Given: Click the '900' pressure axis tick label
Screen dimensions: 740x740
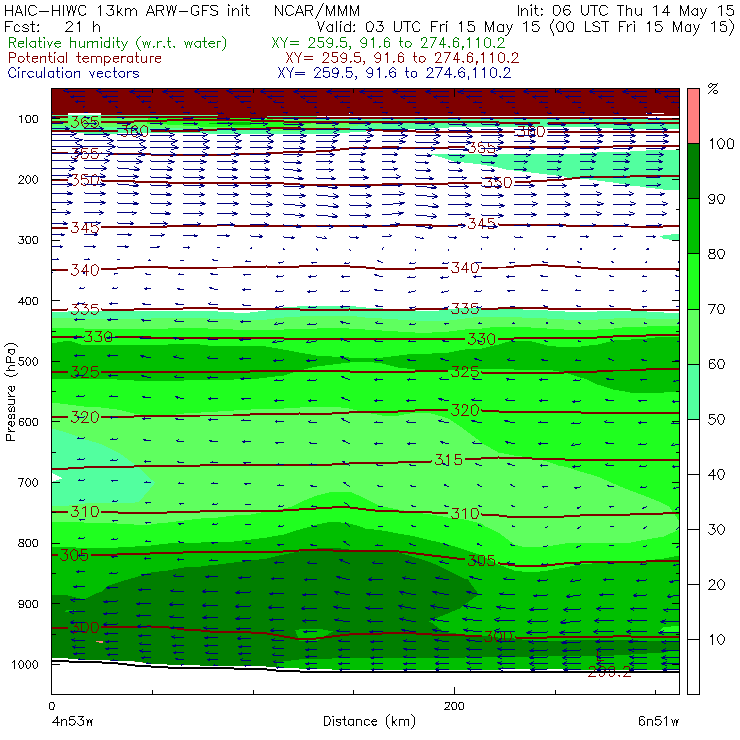Looking at the screenshot, I should point(28,604).
